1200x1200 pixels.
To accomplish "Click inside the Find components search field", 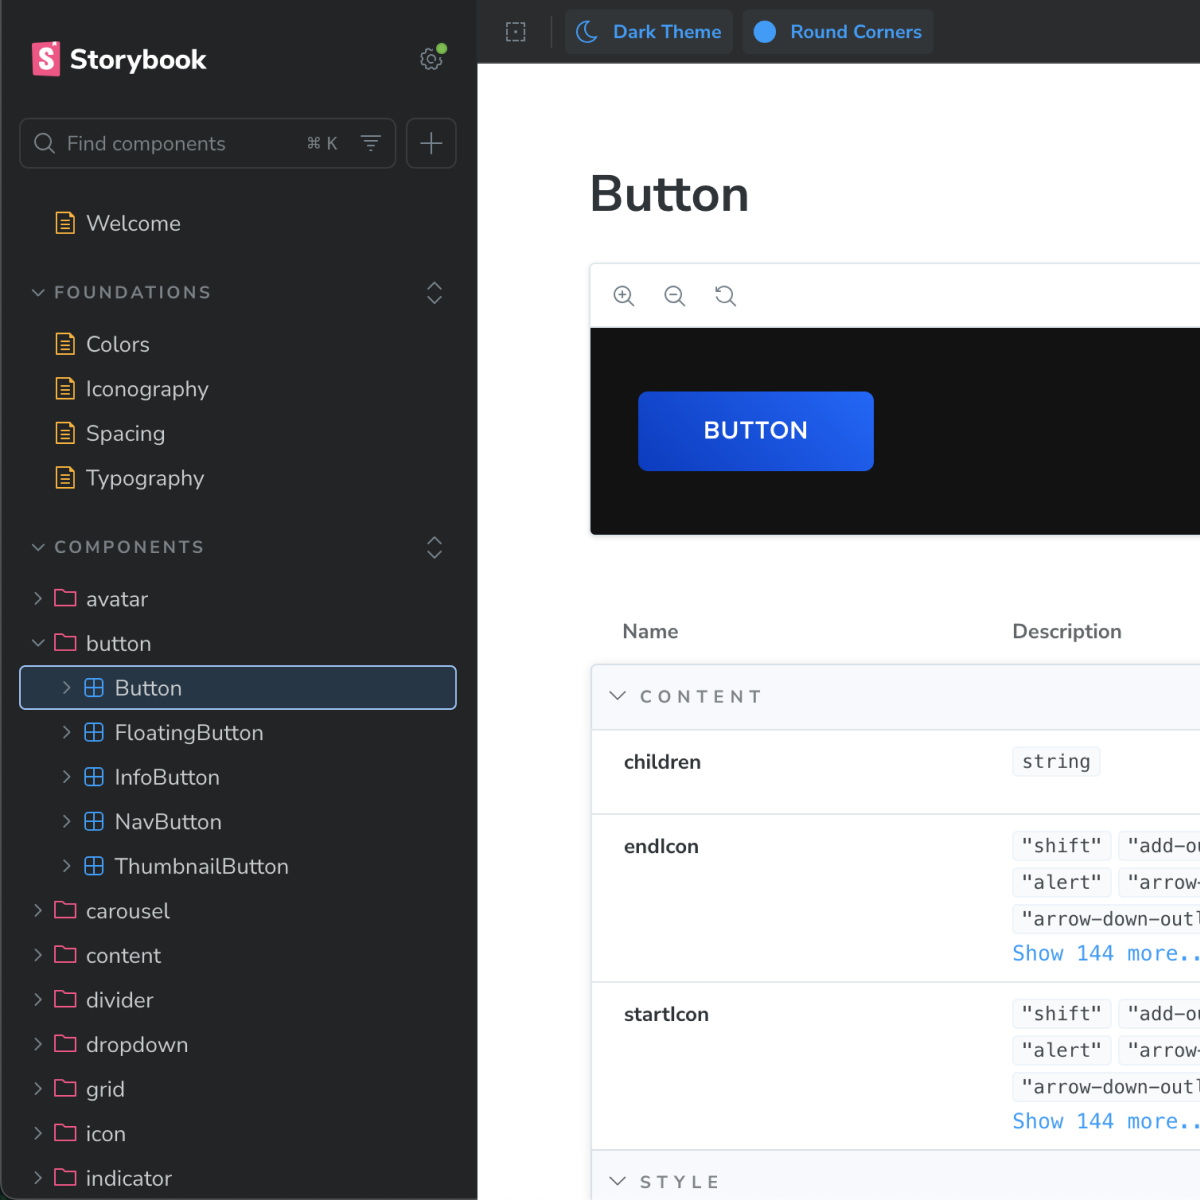I will coord(160,143).
